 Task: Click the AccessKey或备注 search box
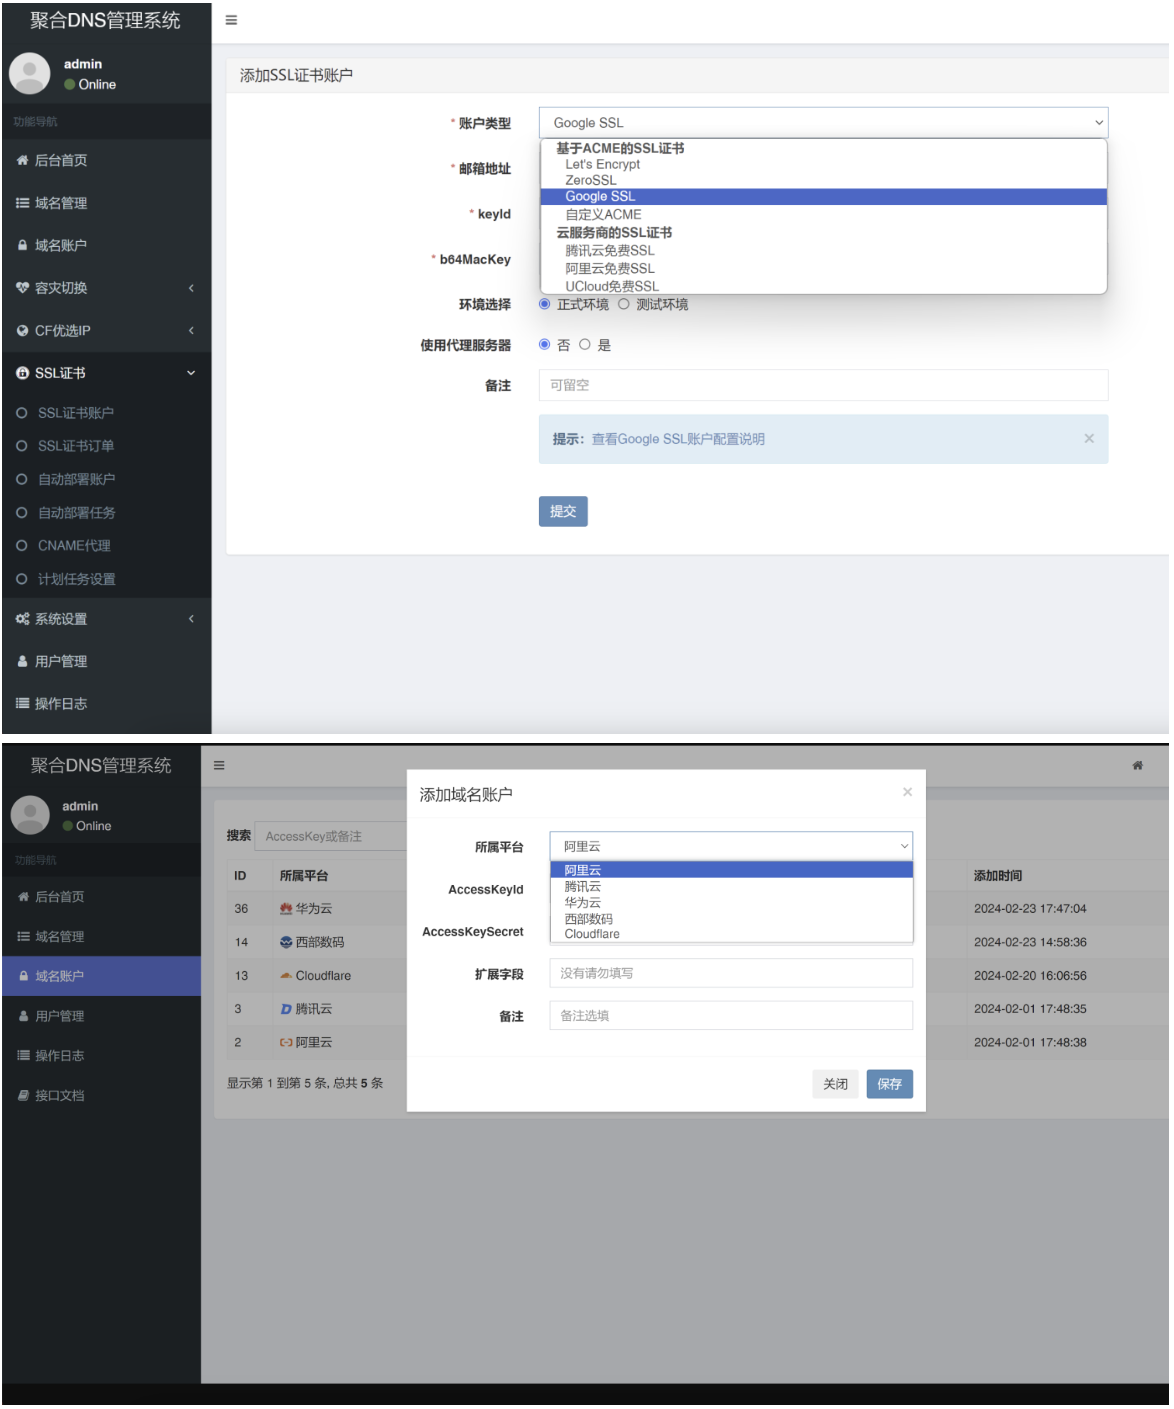[x=331, y=837]
